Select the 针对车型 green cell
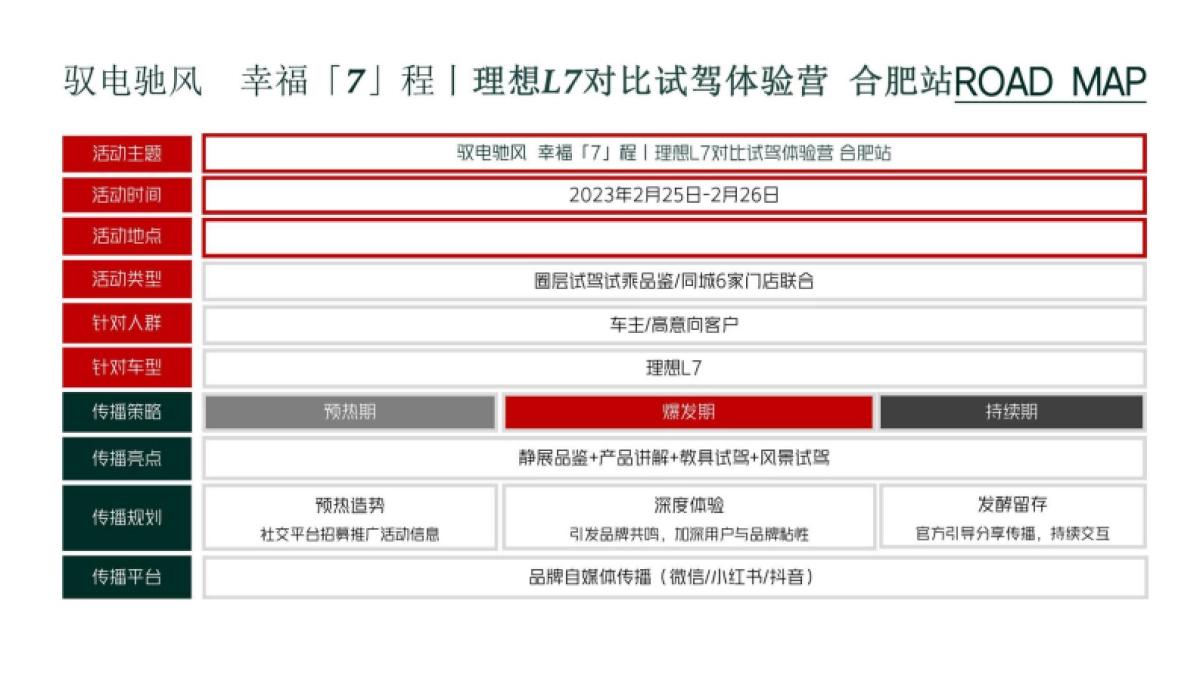 [127, 367]
